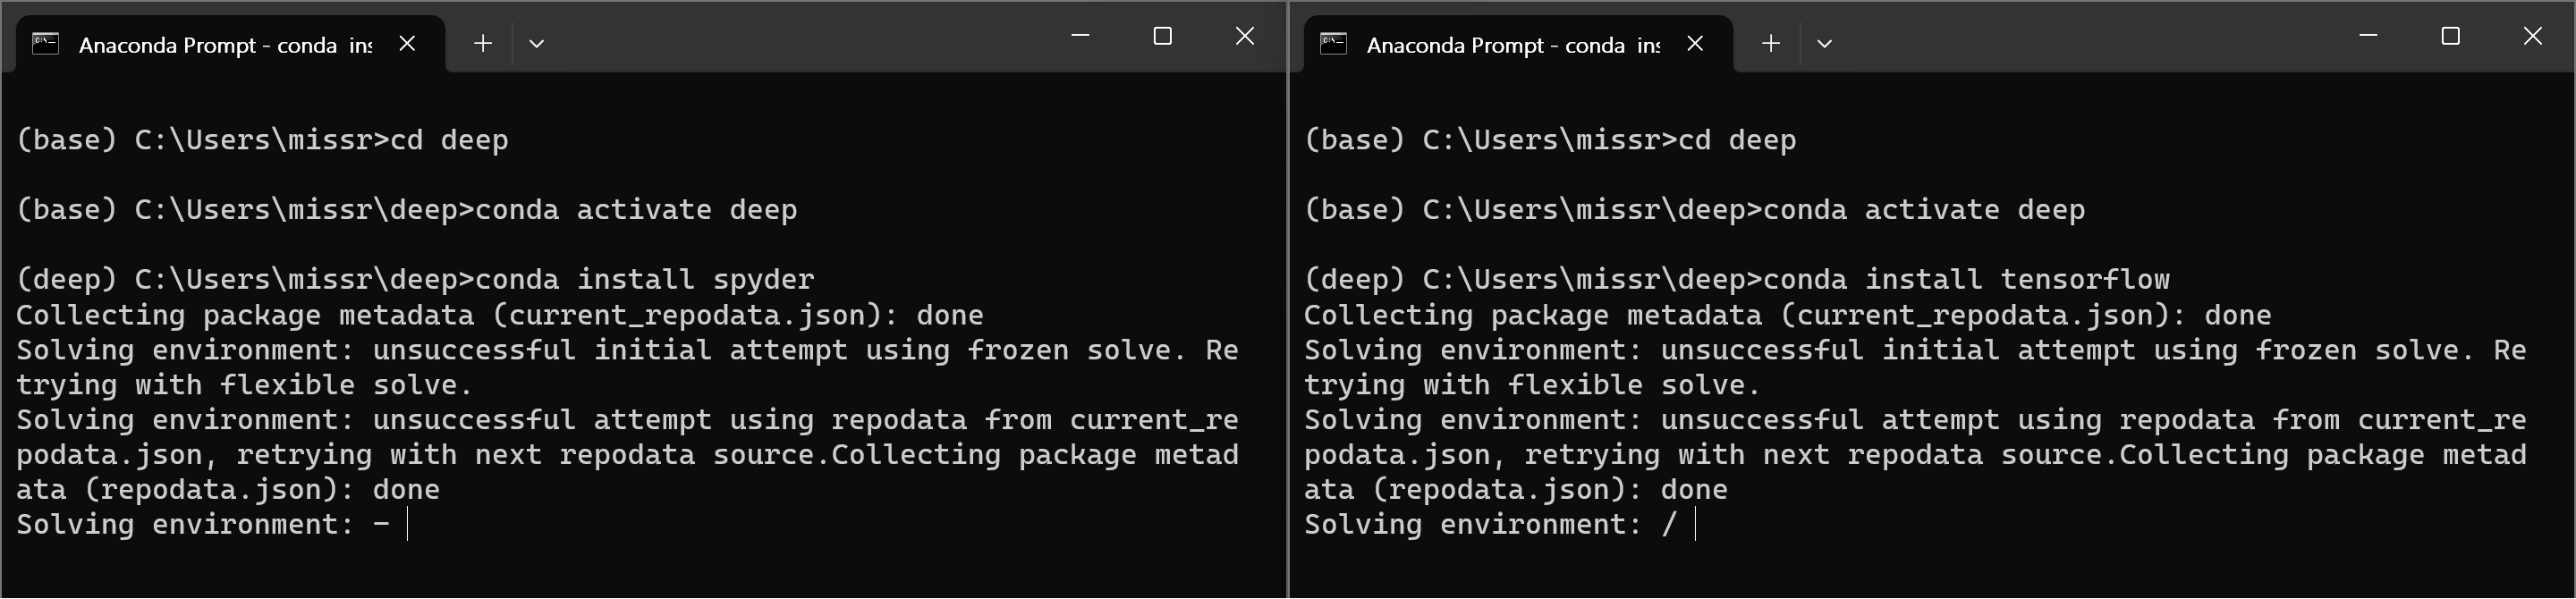Minimize the window installing tensorflow
Image resolution: width=2576 pixels, height=599 pixels.
(x=2369, y=36)
